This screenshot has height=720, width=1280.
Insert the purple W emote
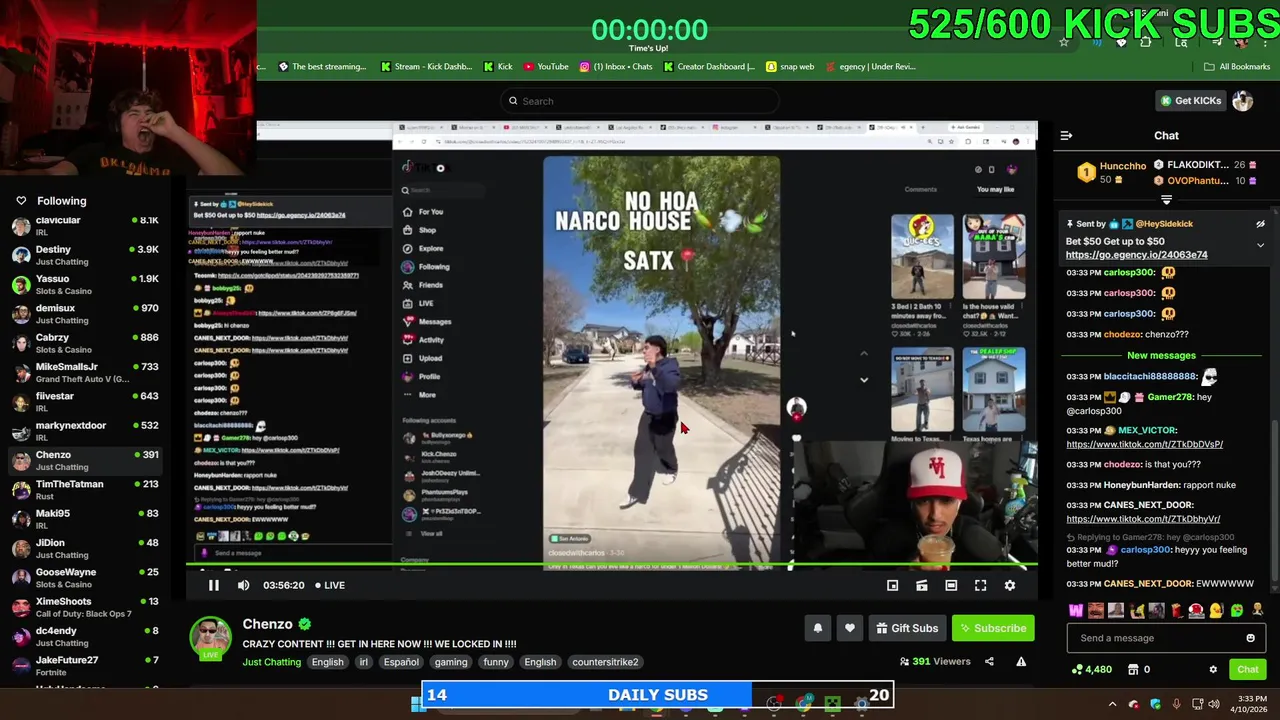click(1076, 610)
